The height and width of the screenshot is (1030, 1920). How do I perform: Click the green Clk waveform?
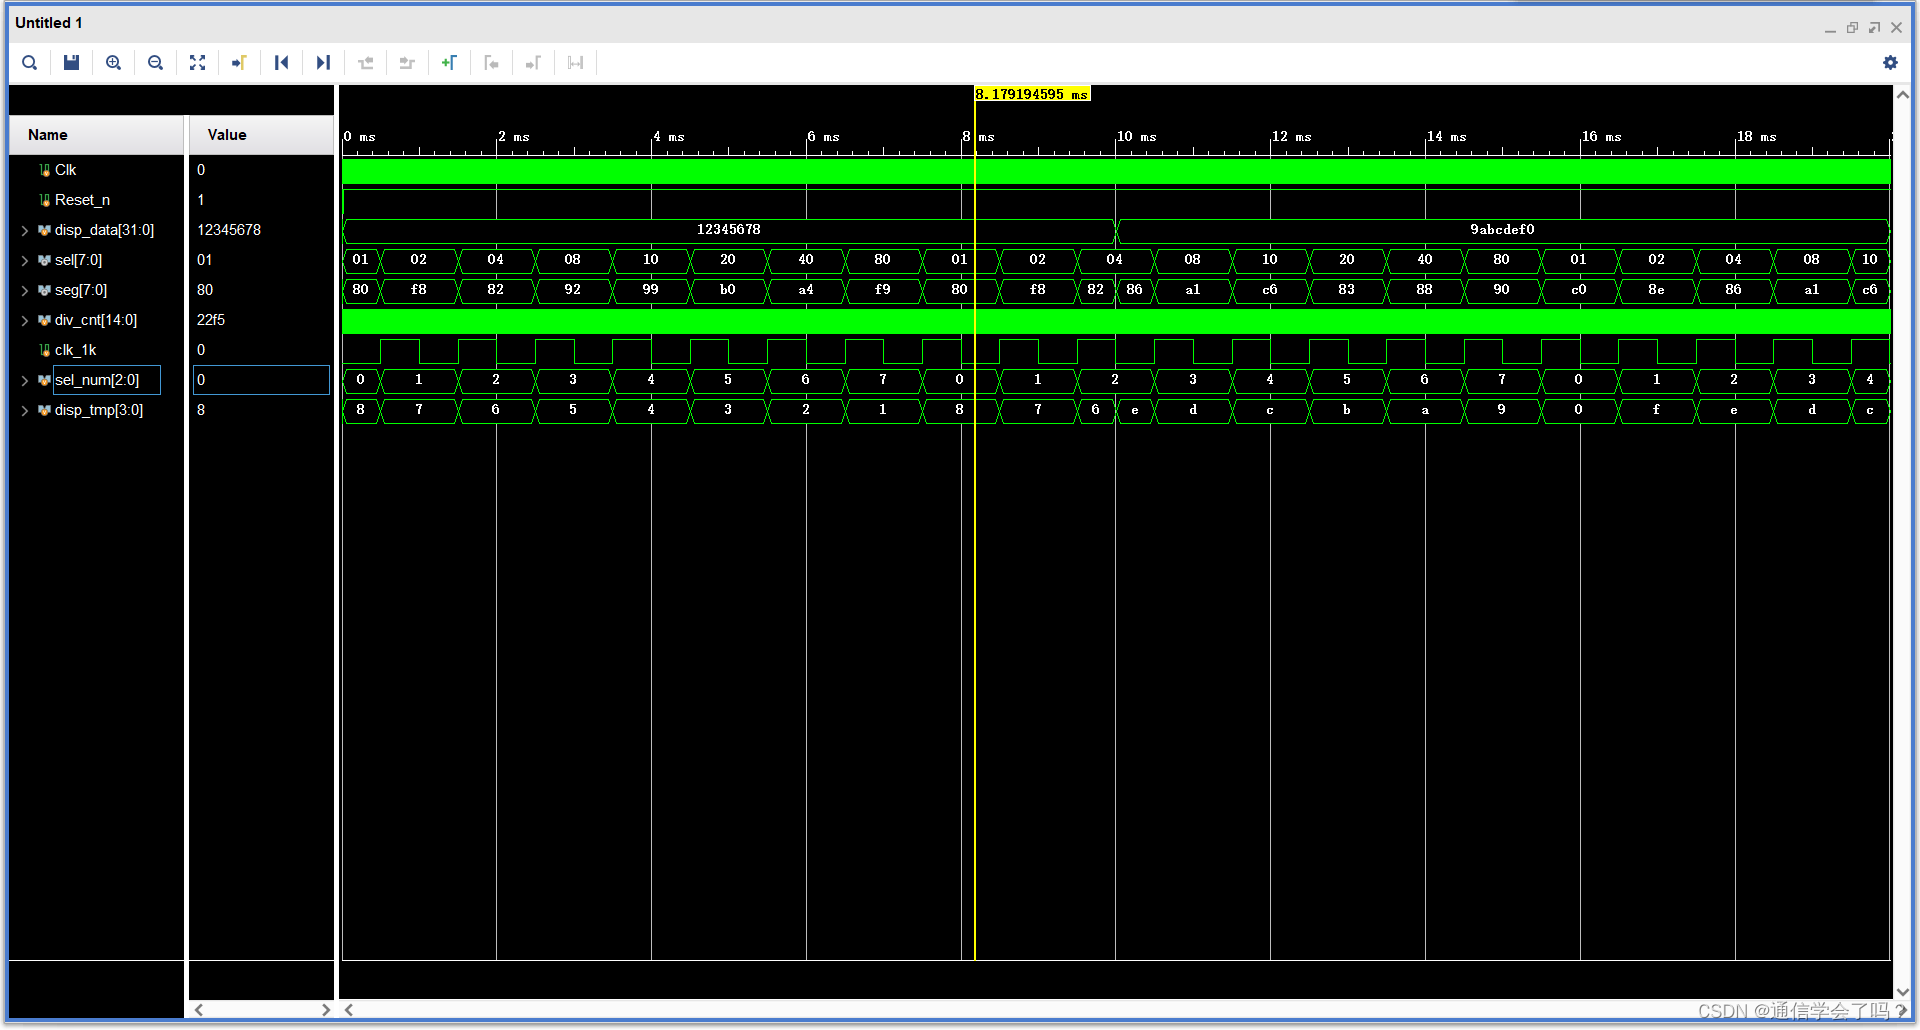click(x=1116, y=171)
